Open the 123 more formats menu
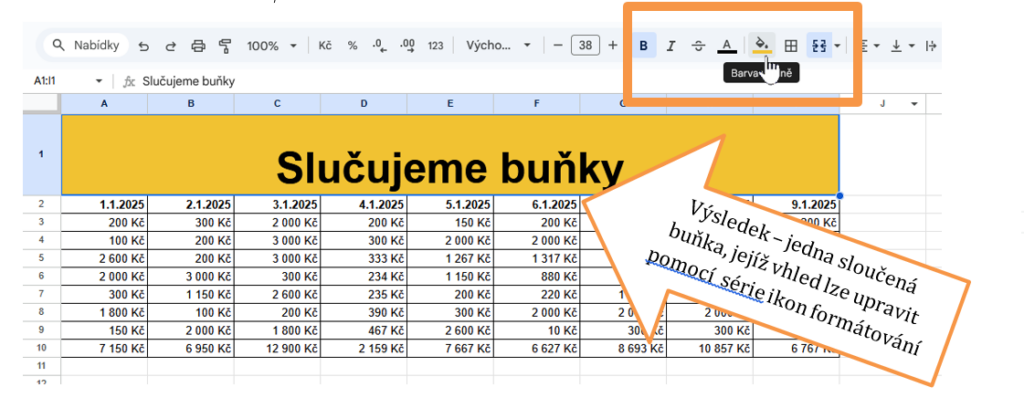This screenshot has height=408, width=1024. click(x=435, y=46)
